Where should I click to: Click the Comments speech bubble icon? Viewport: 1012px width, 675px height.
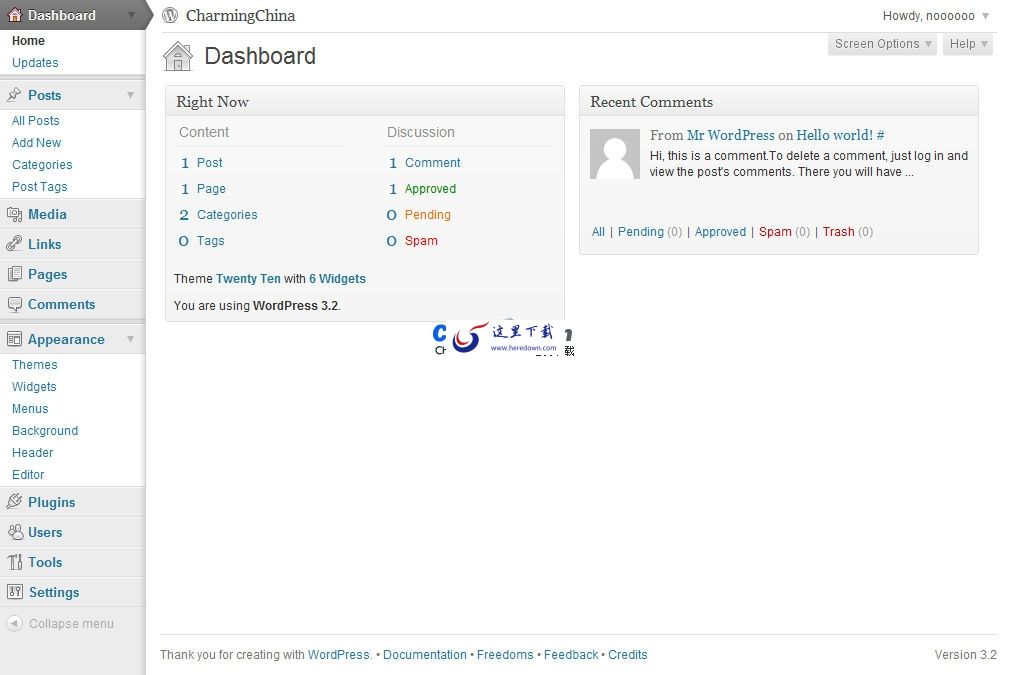click(x=14, y=304)
